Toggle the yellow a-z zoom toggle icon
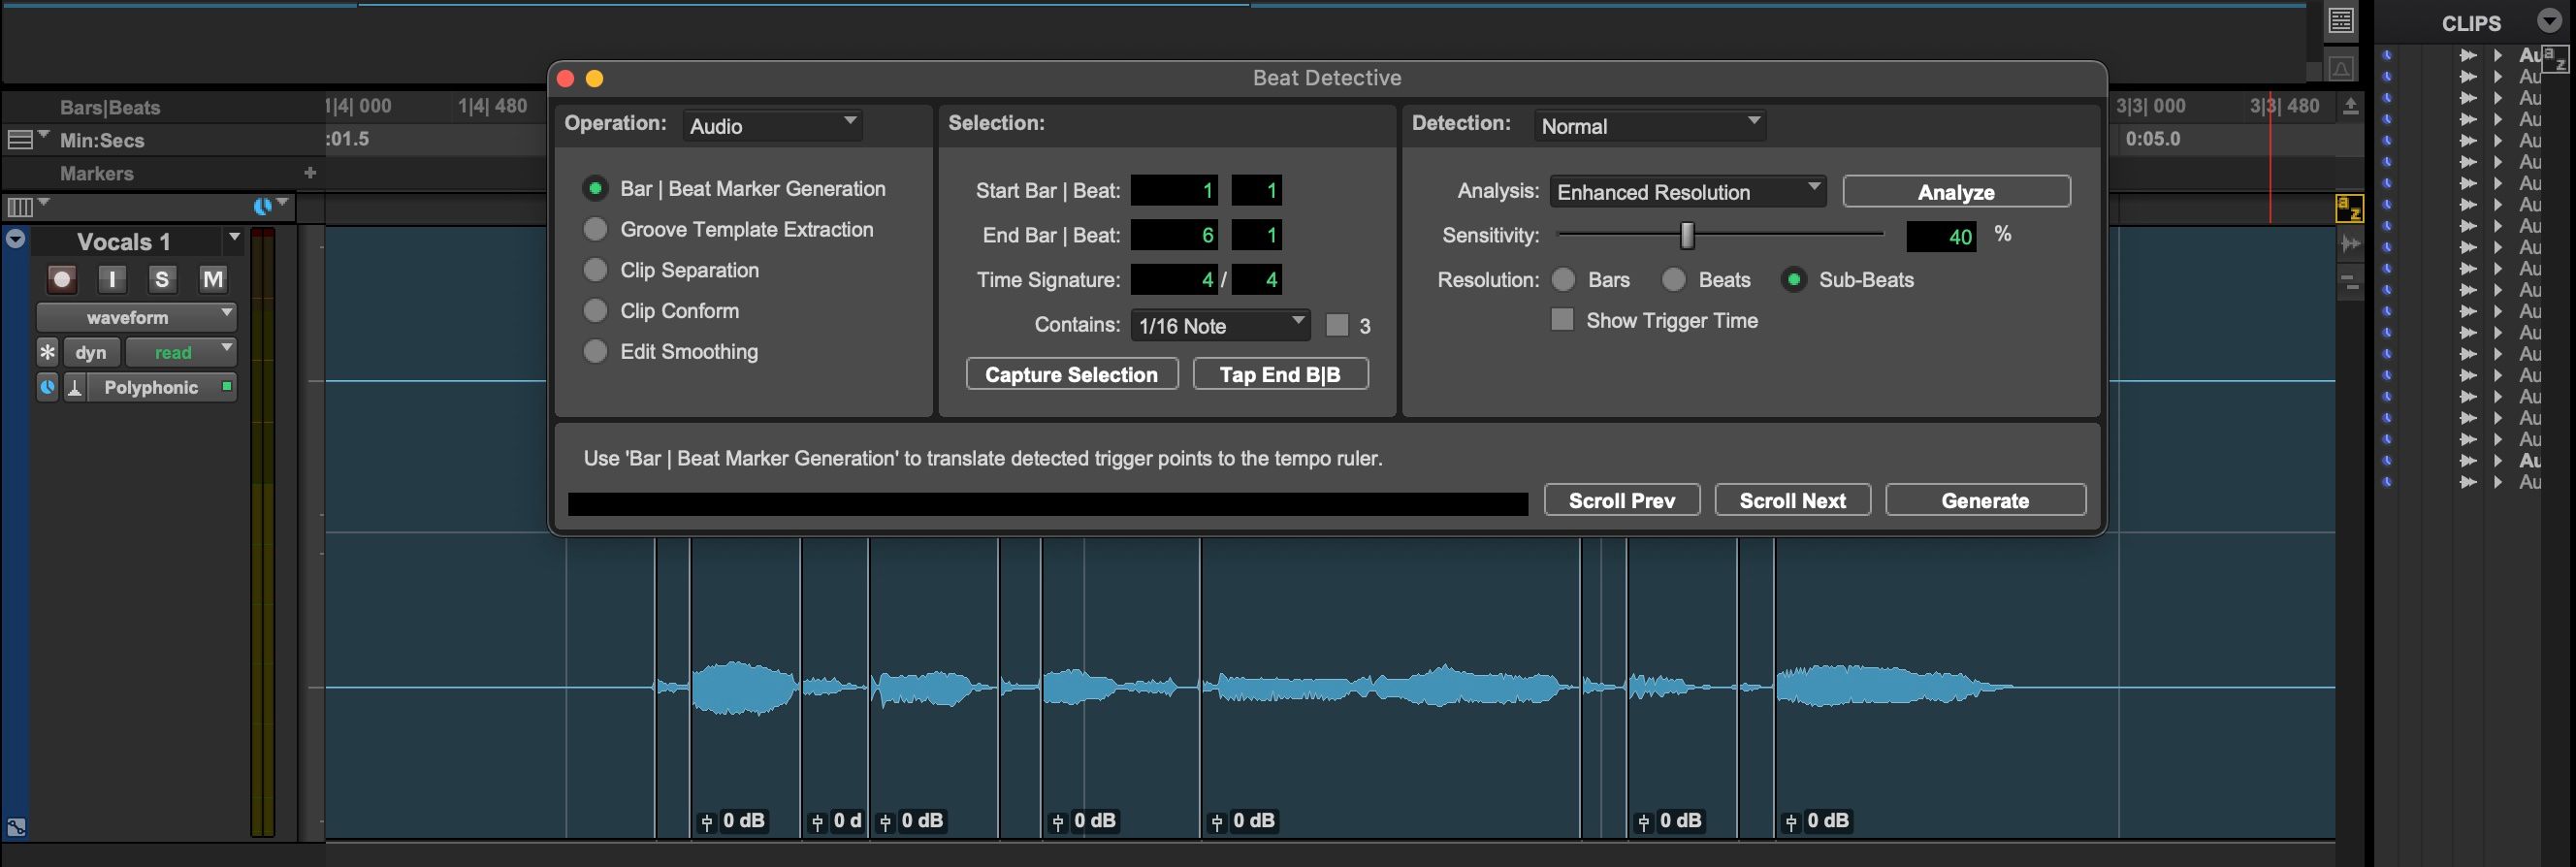Image resolution: width=2576 pixels, height=867 pixels. pyautogui.click(x=2349, y=209)
